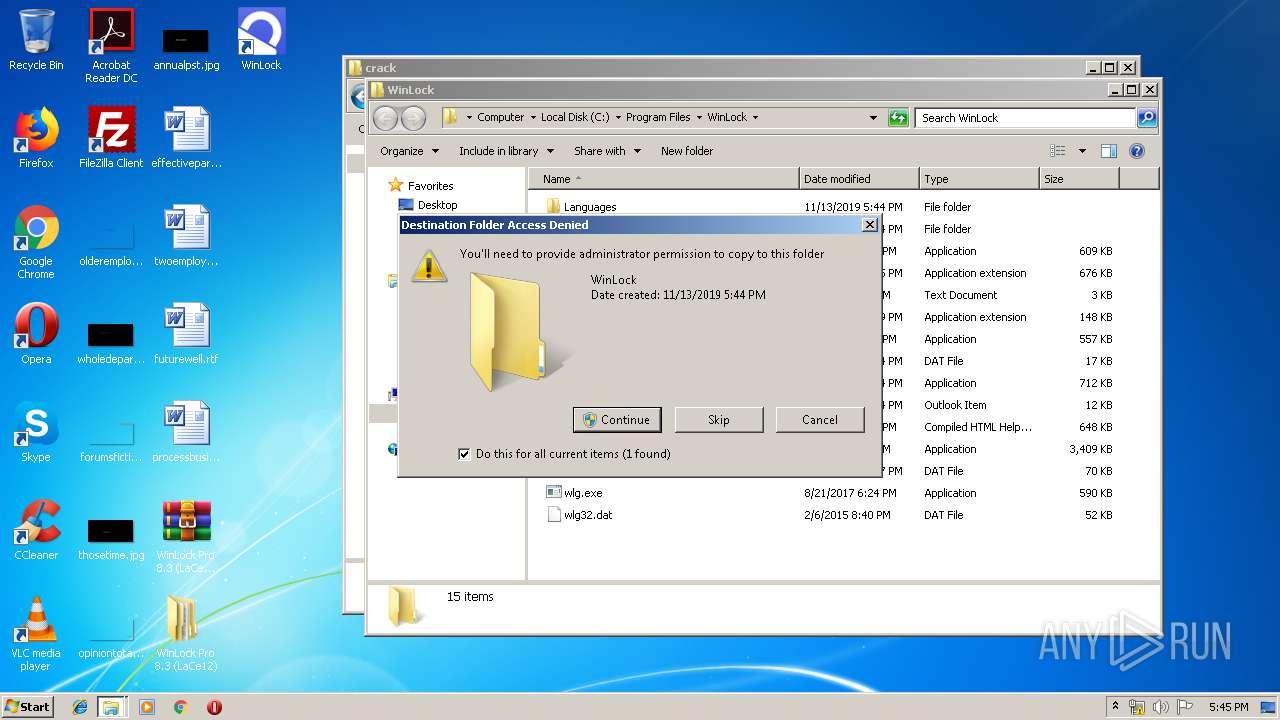Screen dimensions: 1280x720
Task: Click the Name column header
Action: click(x=664, y=179)
